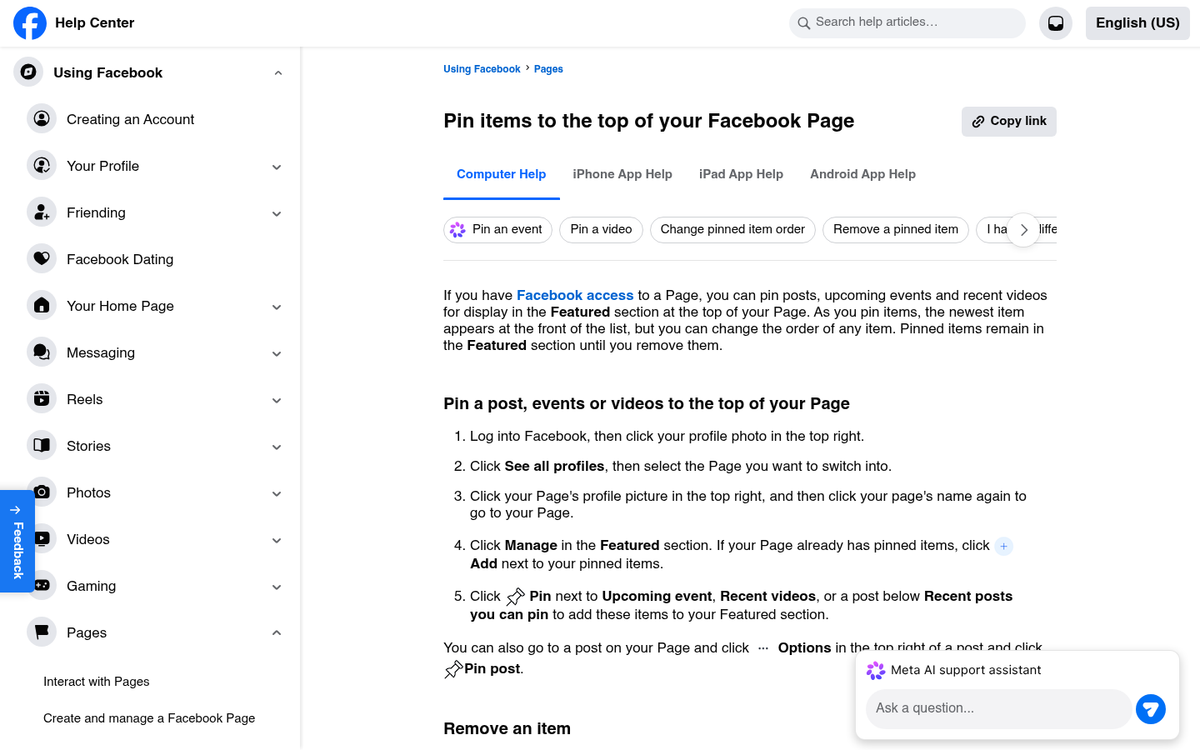Expand the Friending section

277,213
